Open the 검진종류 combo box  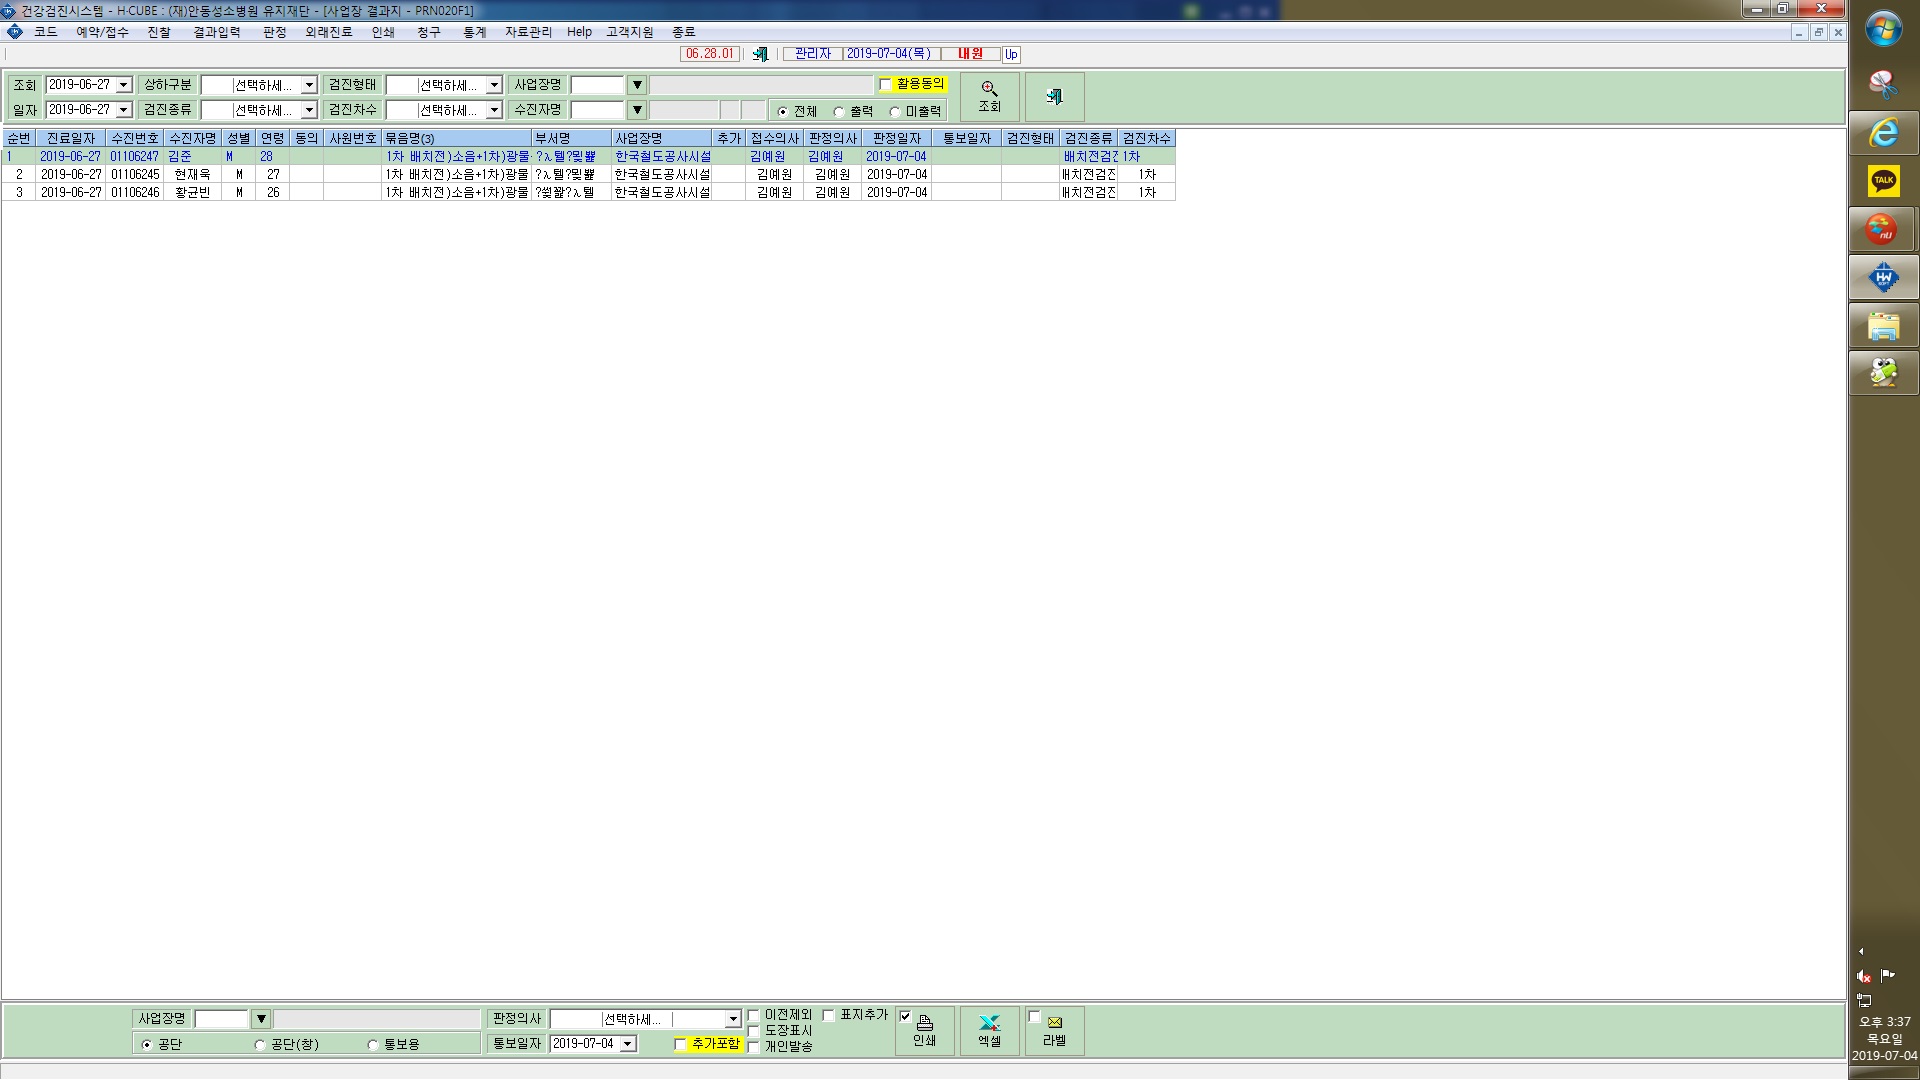(x=309, y=110)
